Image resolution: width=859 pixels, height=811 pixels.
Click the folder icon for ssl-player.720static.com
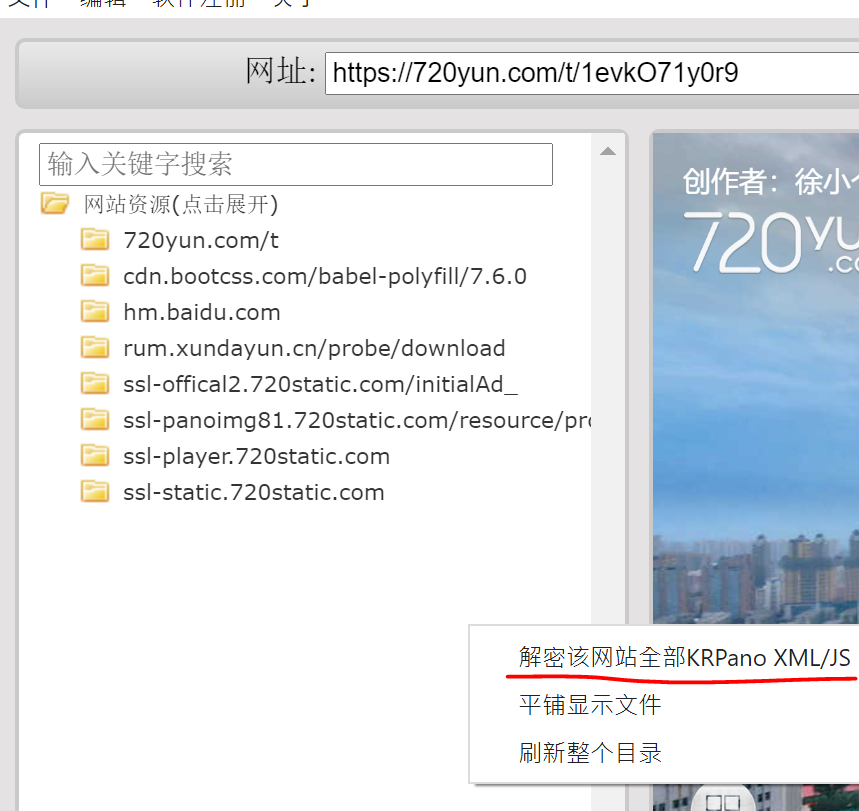(95, 455)
